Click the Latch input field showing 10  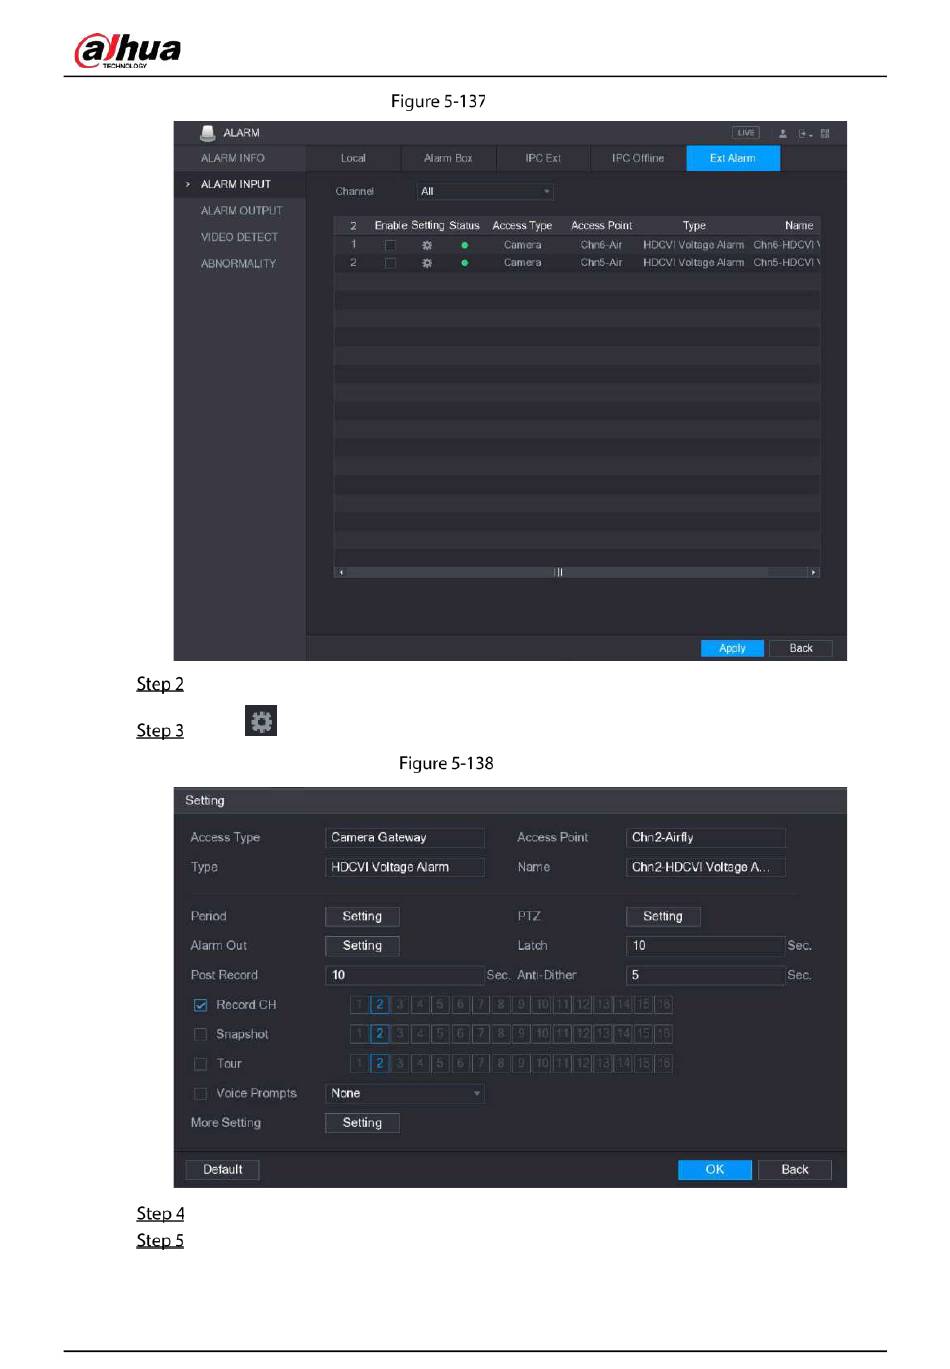(706, 945)
